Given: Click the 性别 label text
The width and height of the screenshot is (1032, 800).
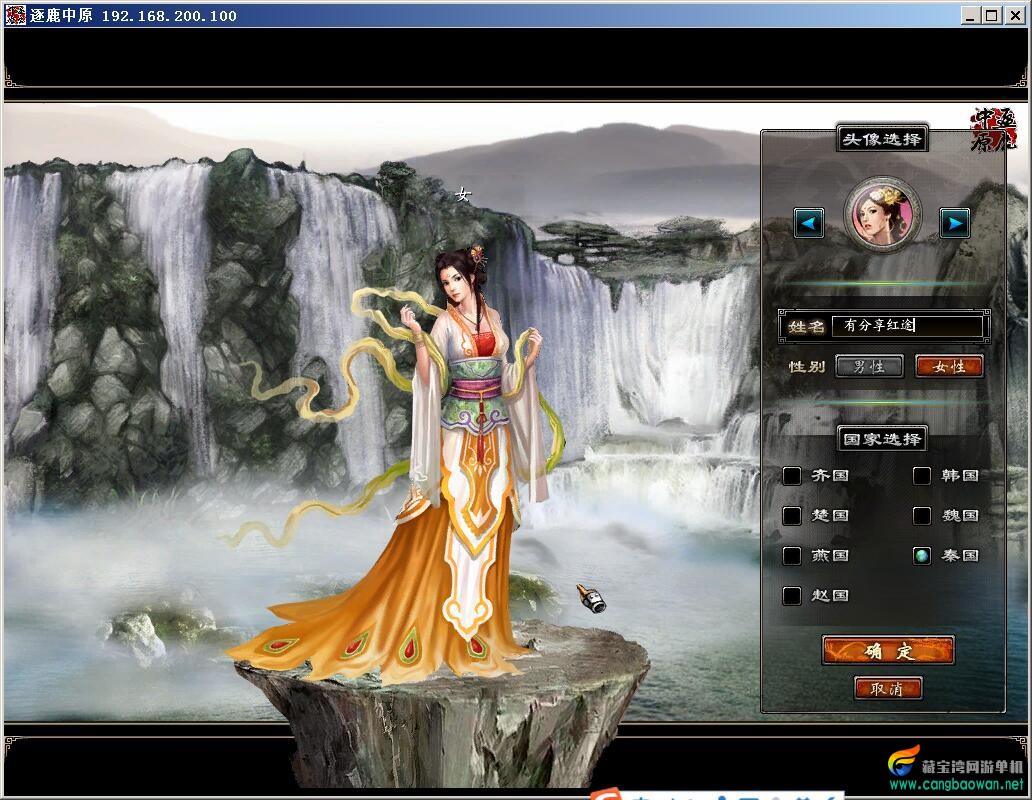Looking at the screenshot, I should tap(807, 366).
